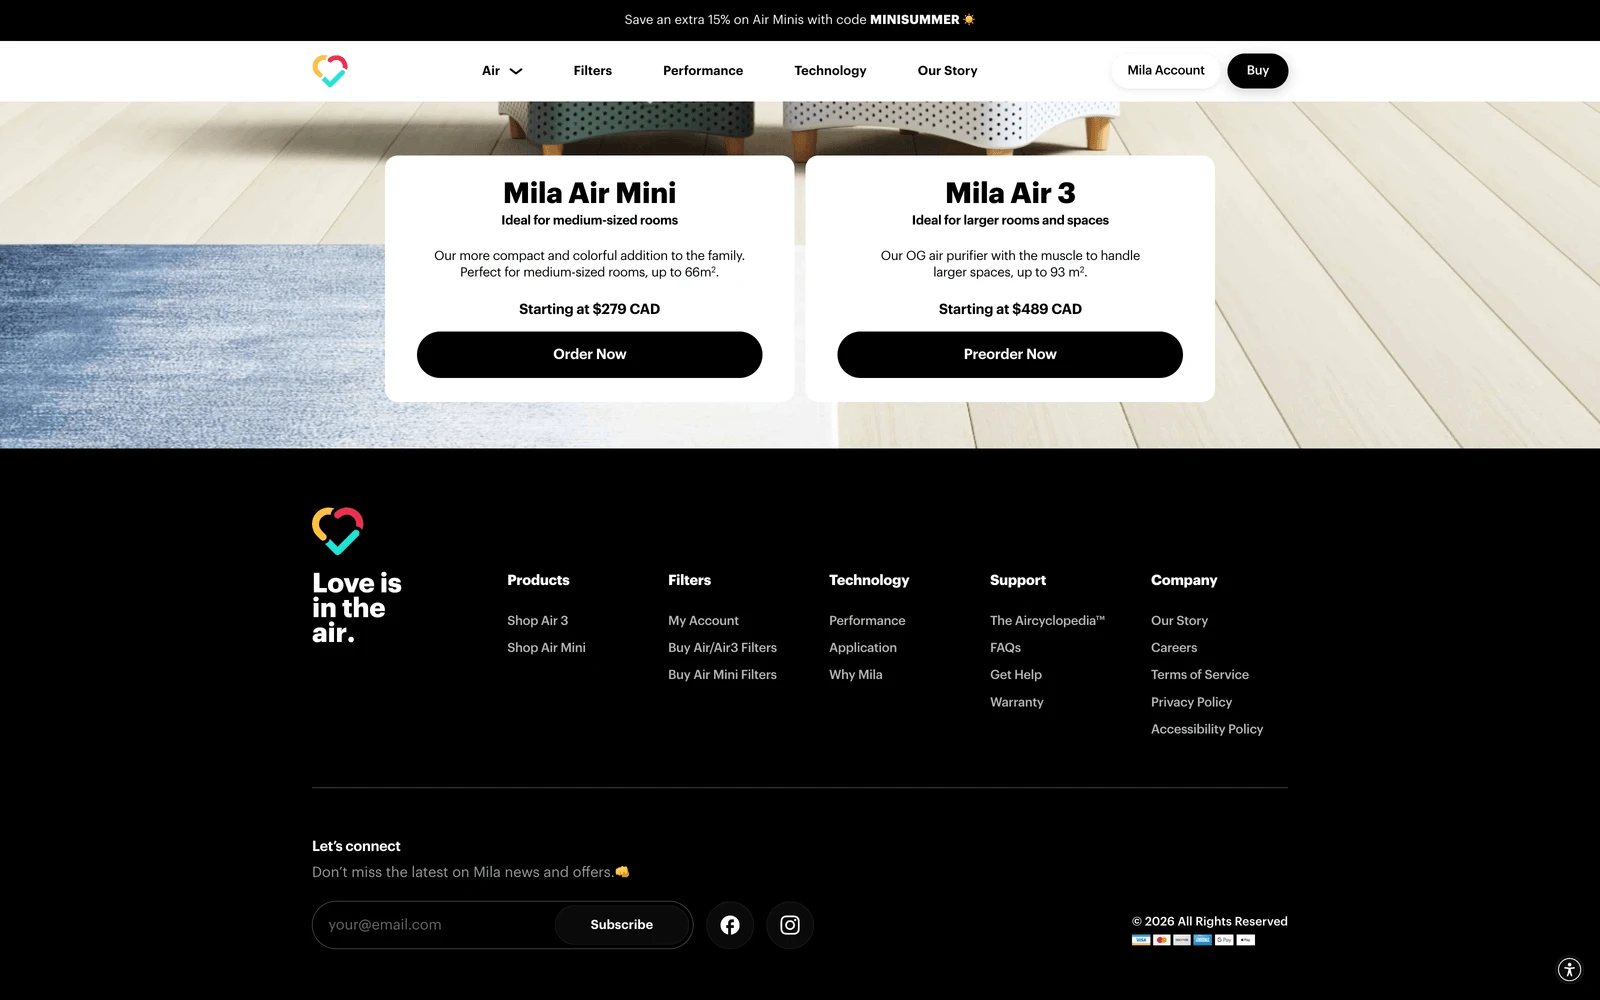Click the 'Starting at $279 CAD' price text

[590, 309]
